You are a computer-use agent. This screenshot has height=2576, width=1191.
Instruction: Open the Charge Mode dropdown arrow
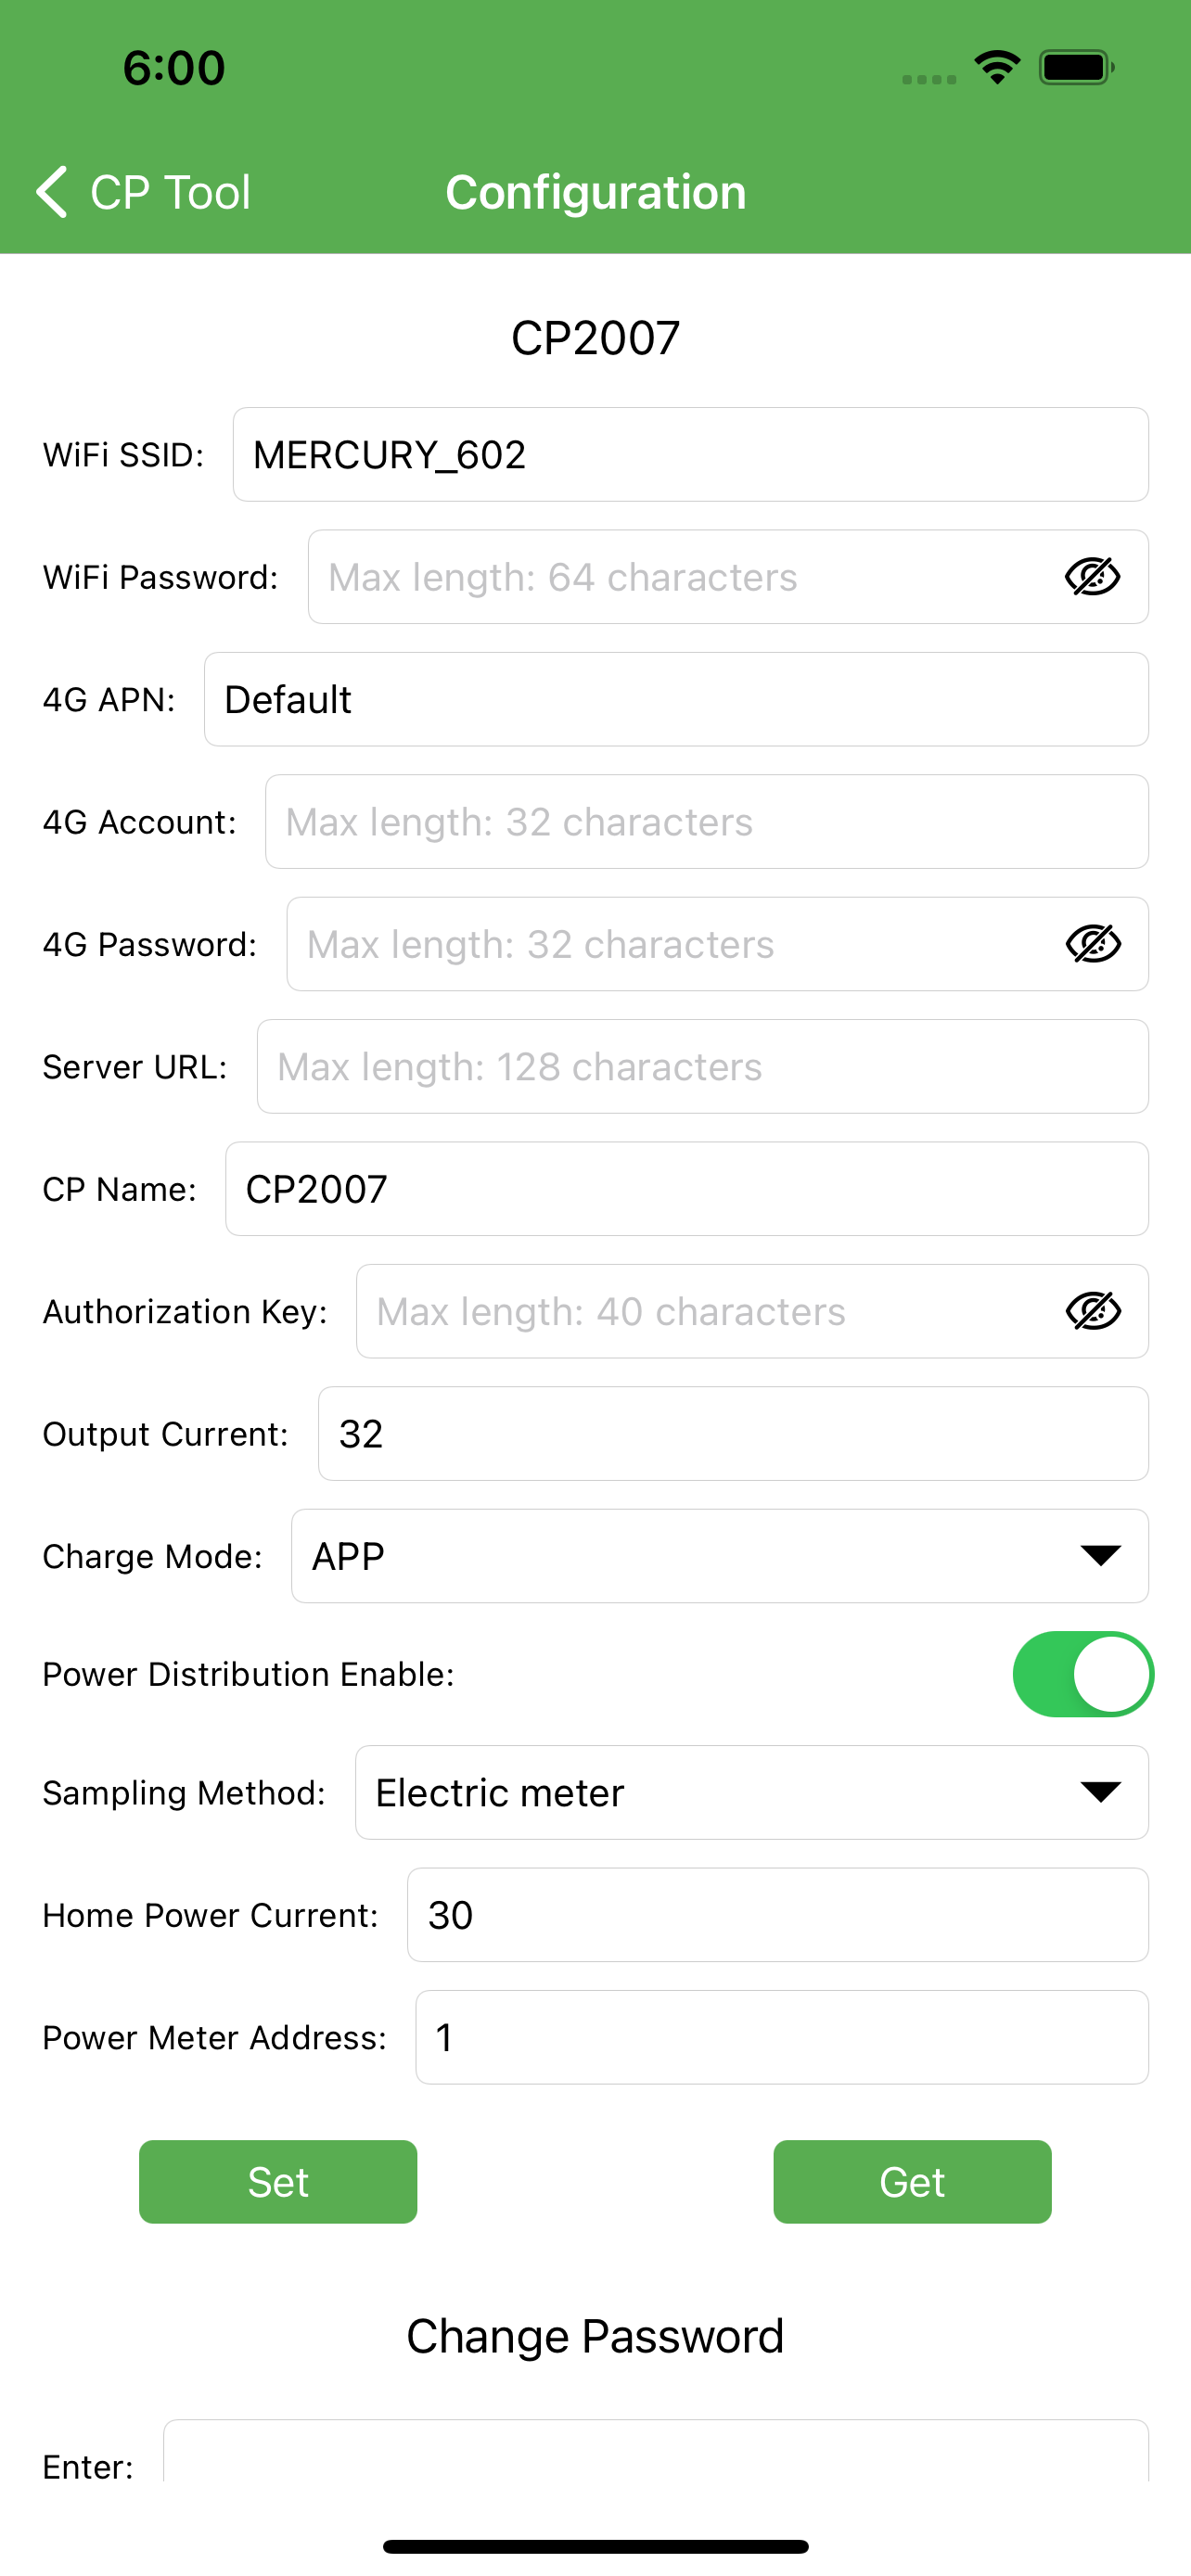point(1100,1555)
